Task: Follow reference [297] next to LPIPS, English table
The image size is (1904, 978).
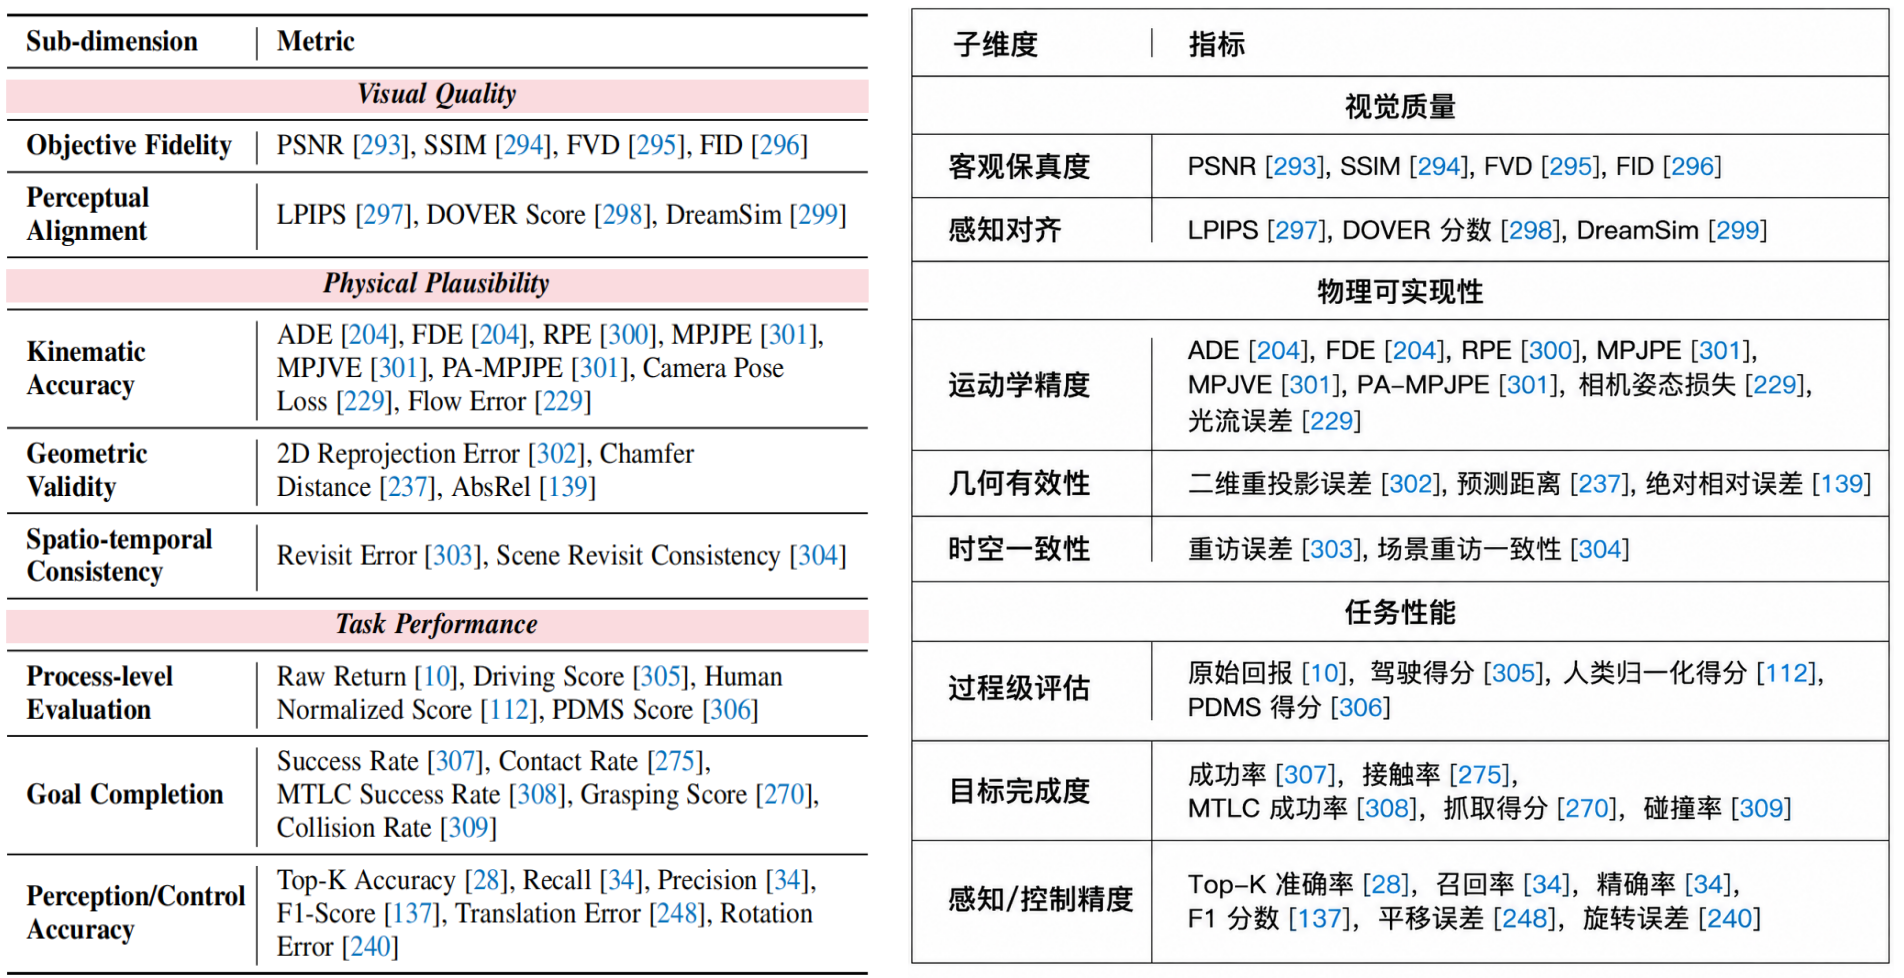Action: (384, 215)
